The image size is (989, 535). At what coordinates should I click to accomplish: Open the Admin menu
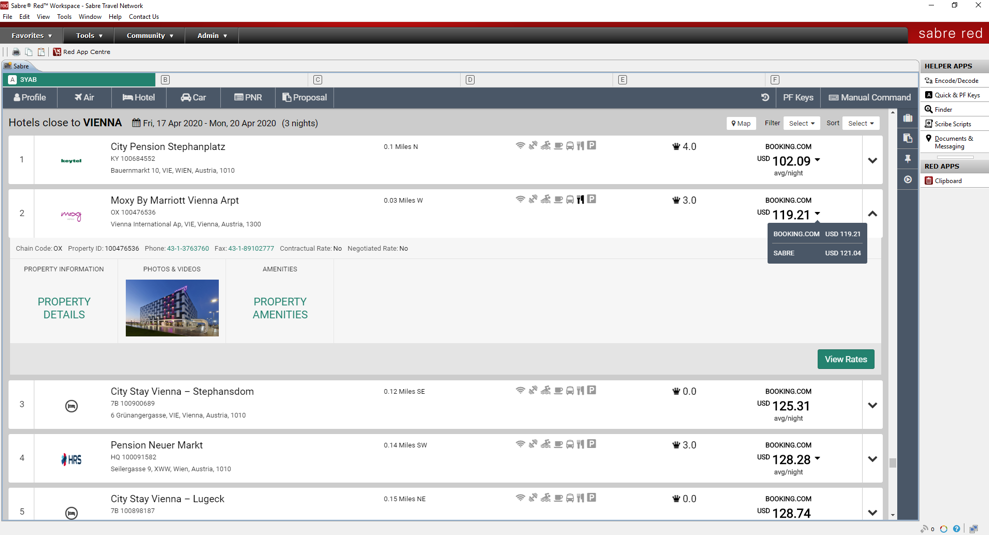point(212,35)
